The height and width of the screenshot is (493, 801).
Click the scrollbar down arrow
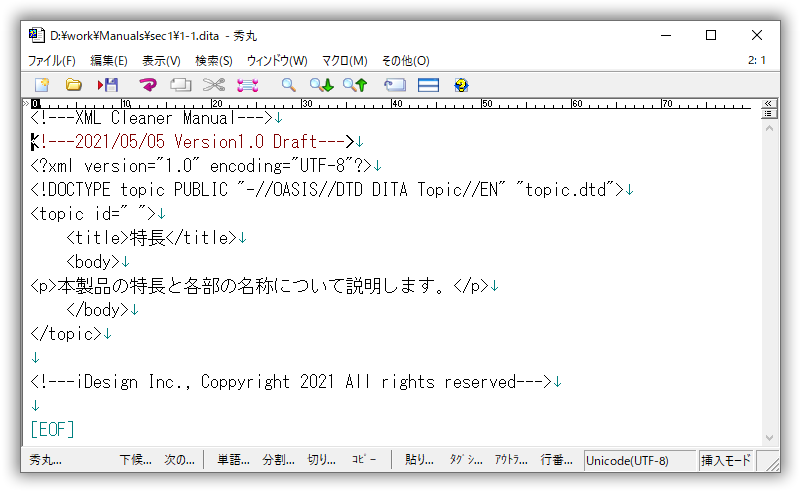click(769, 438)
